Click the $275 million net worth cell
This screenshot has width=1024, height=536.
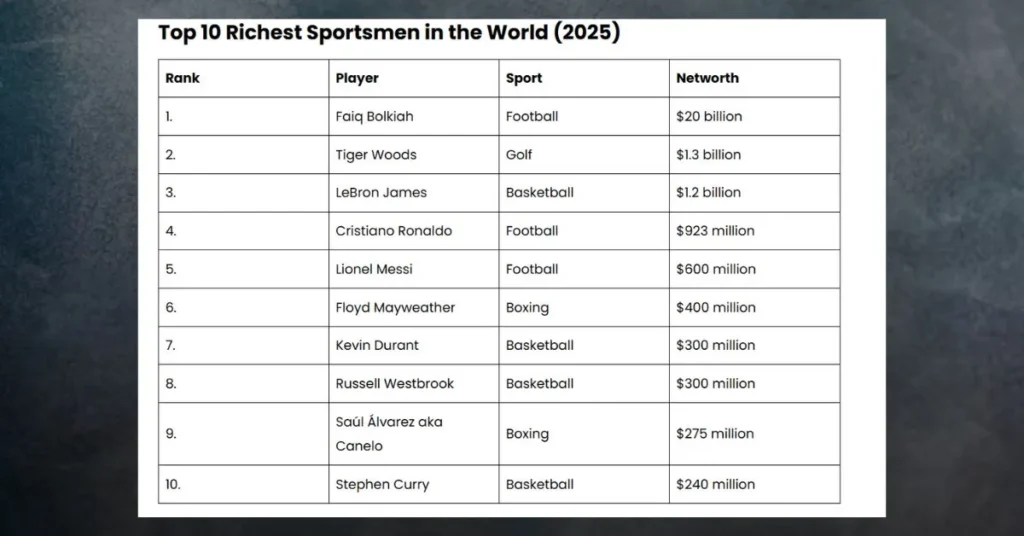pyautogui.click(x=715, y=434)
